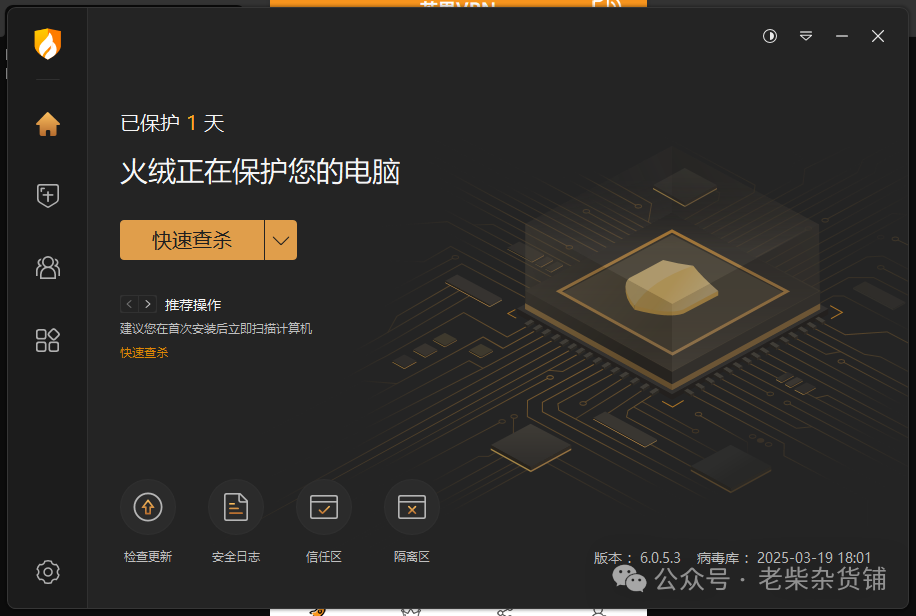Image resolution: width=916 pixels, height=616 pixels.
Task: Minimize the Huorong window
Action: tap(841, 36)
